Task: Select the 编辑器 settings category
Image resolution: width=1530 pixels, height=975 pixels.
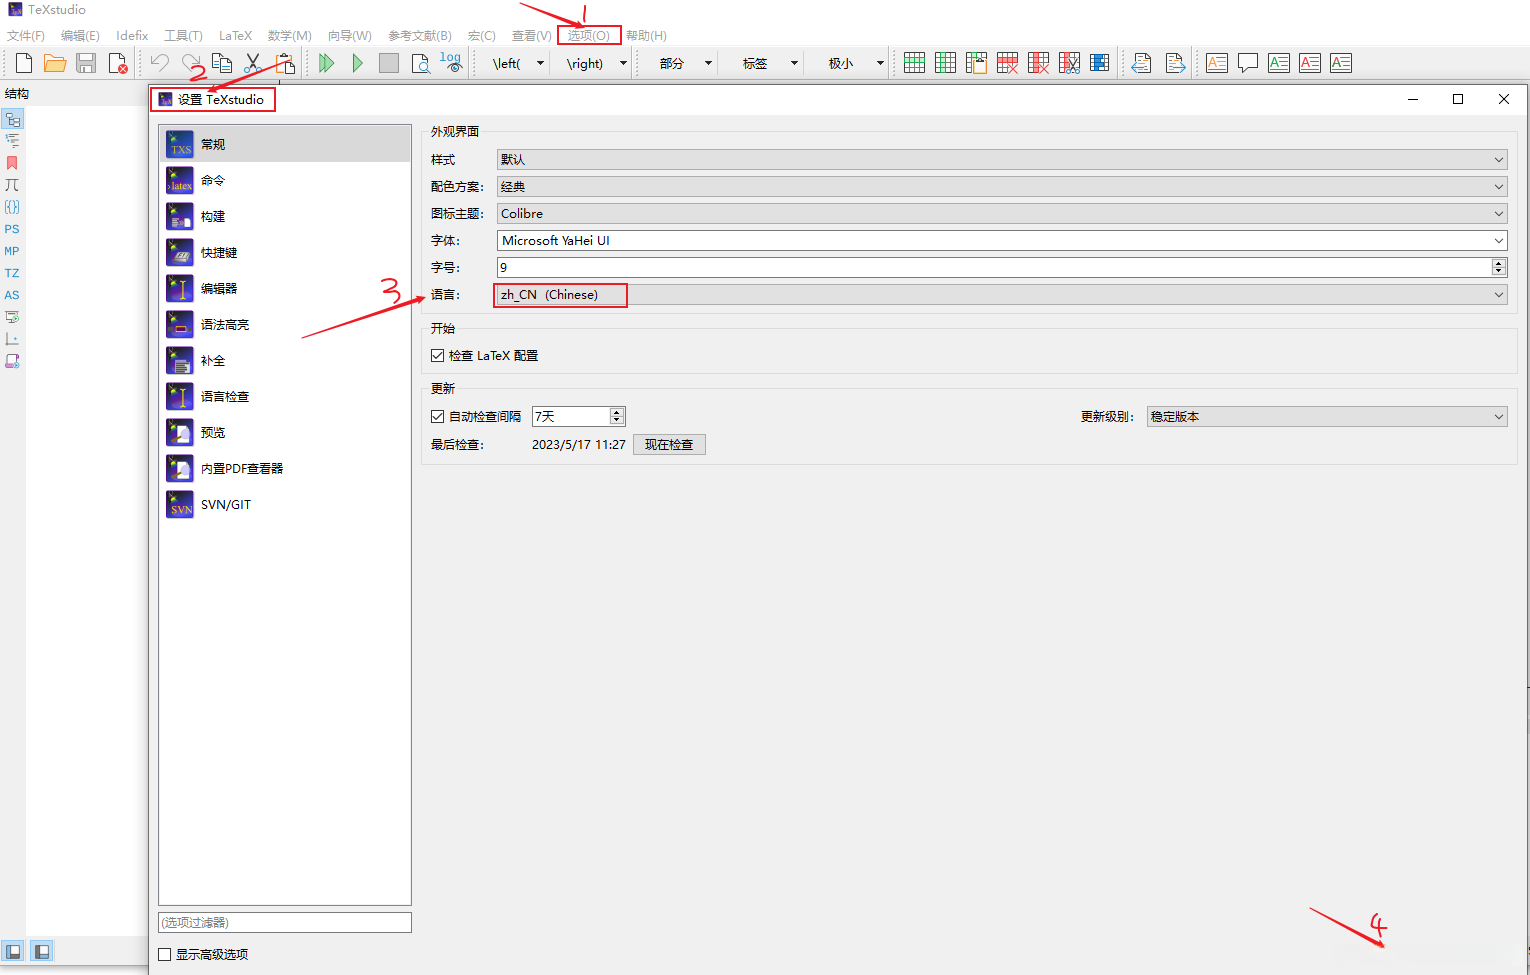Action: click(x=285, y=288)
